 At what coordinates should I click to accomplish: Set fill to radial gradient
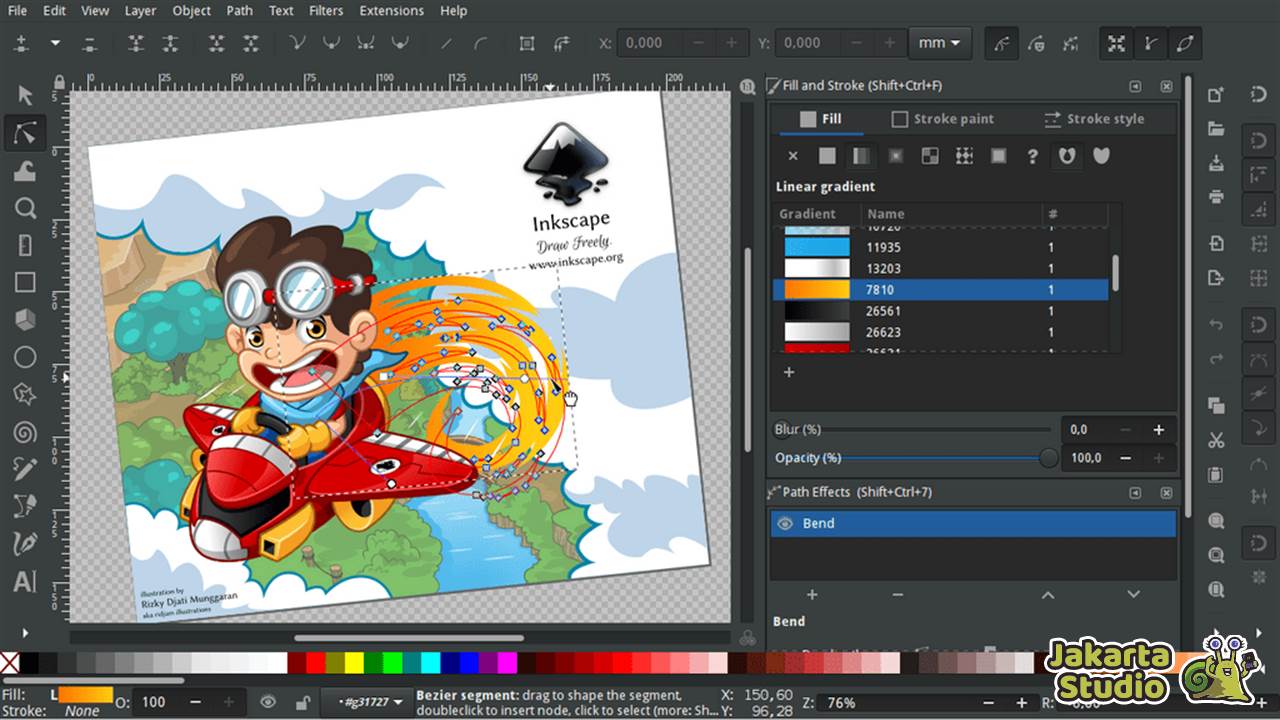click(895, 156)
